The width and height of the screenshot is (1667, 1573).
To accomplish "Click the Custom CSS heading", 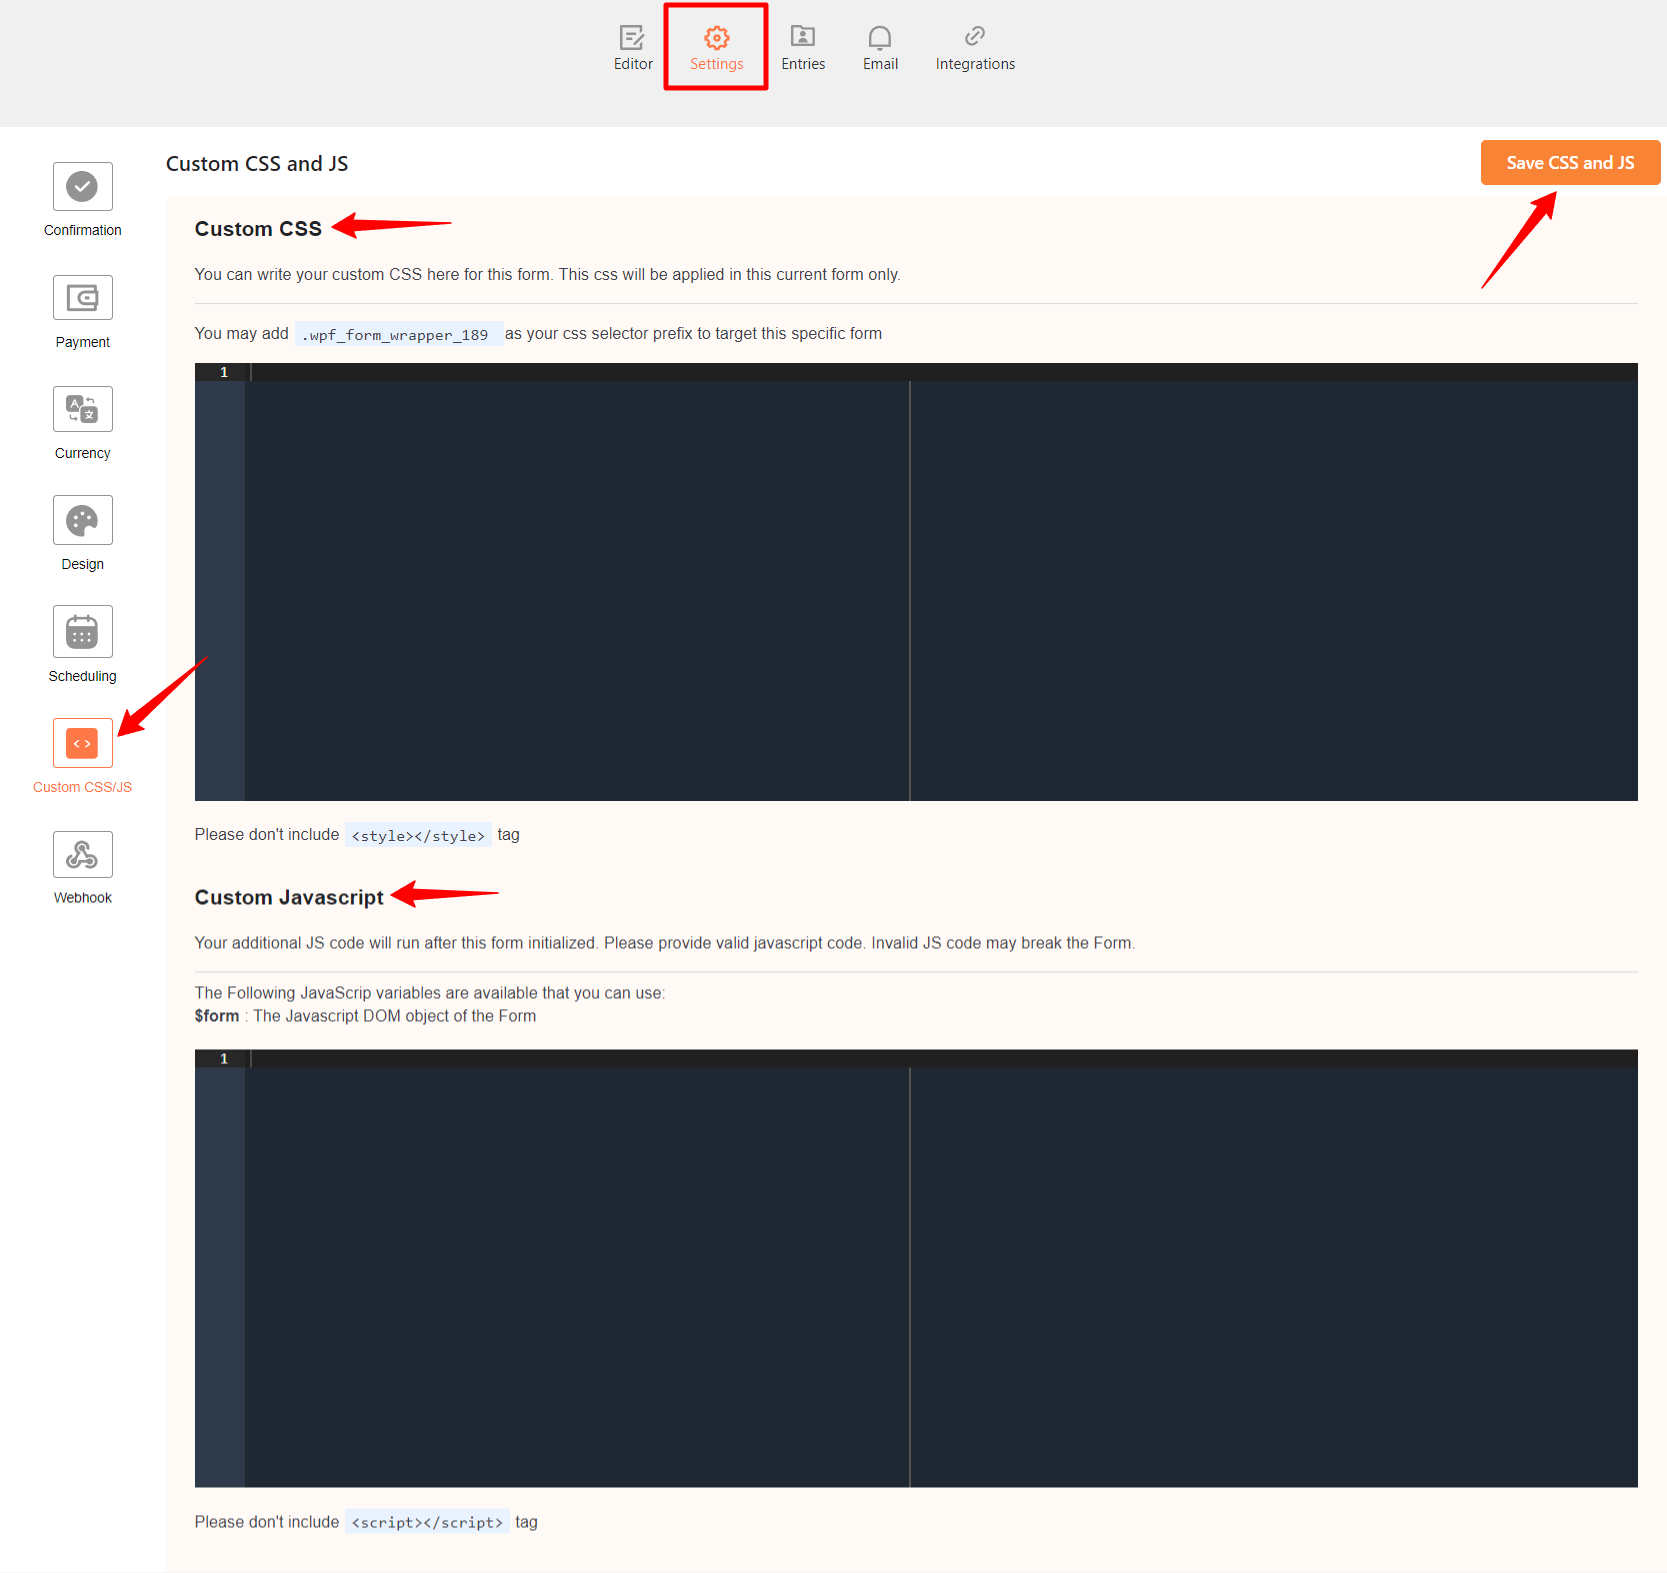I will (258, 229).
